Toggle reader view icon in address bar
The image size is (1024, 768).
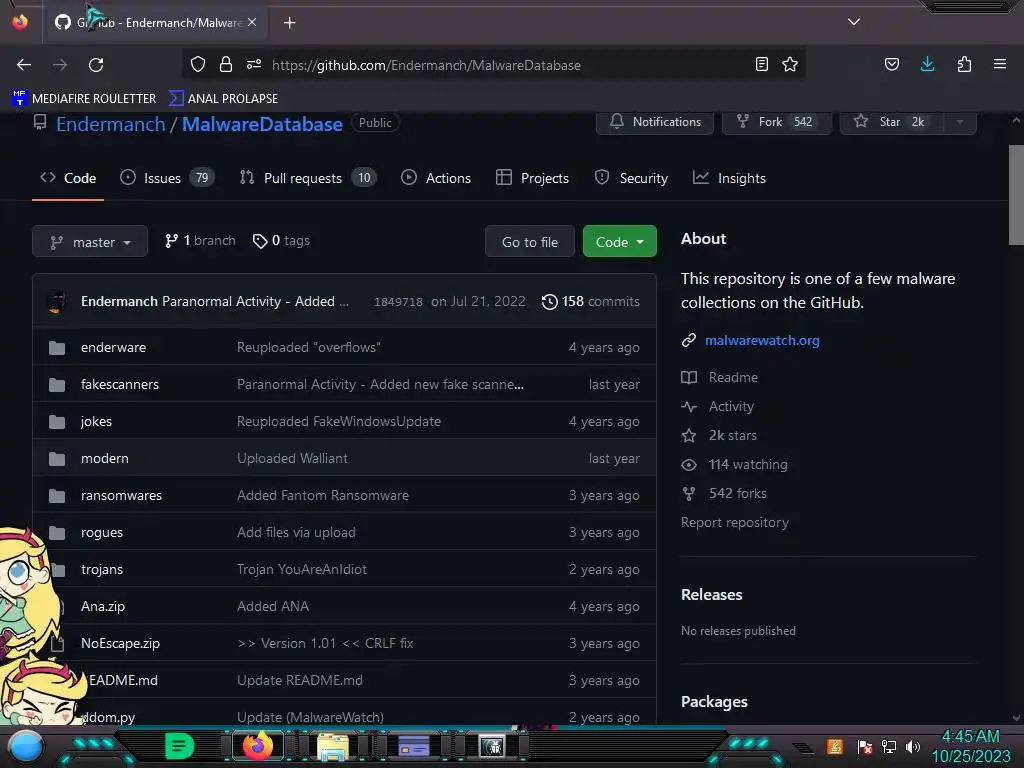761,64
